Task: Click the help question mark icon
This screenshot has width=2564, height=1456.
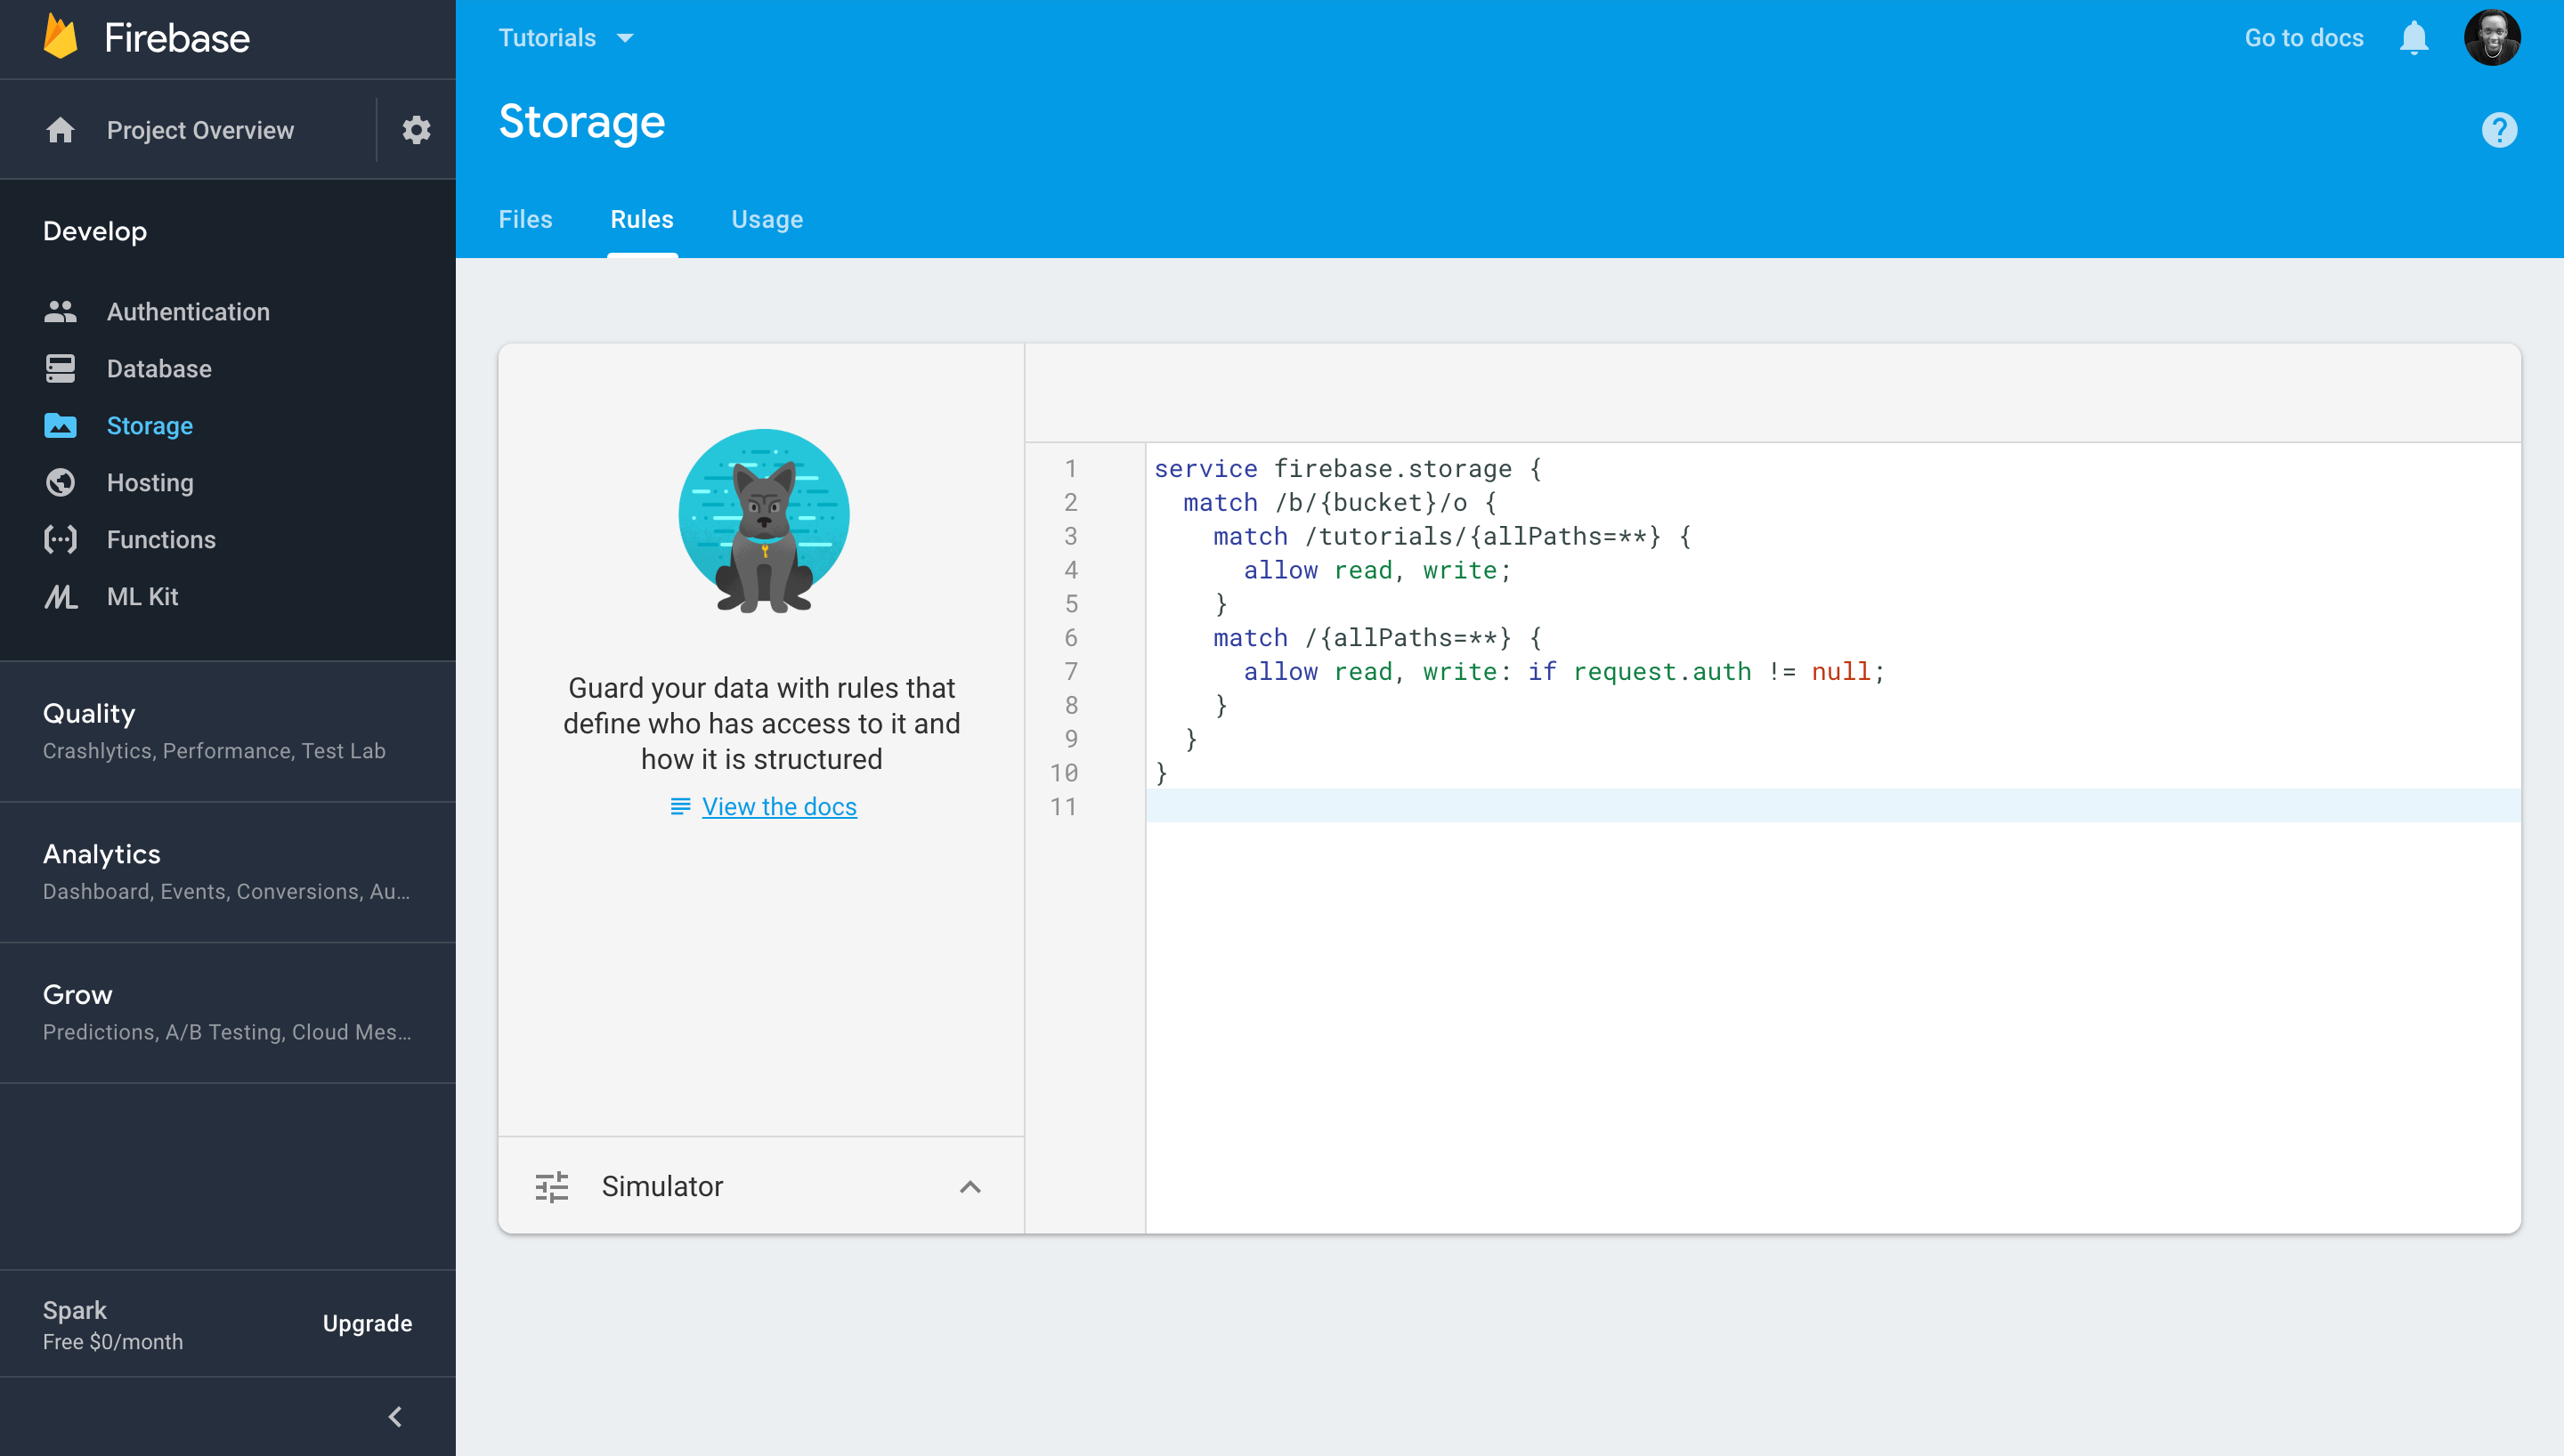Action: tap(2498, 130)
